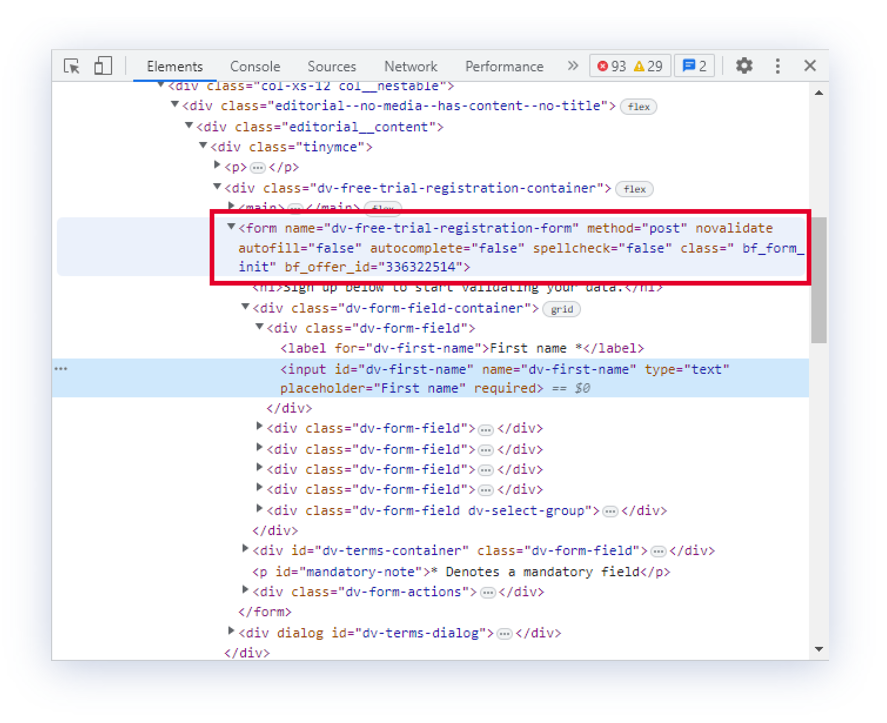Open DevTools settings gear
Viewport: 887px width, 723px height.
tap(744, 66)
